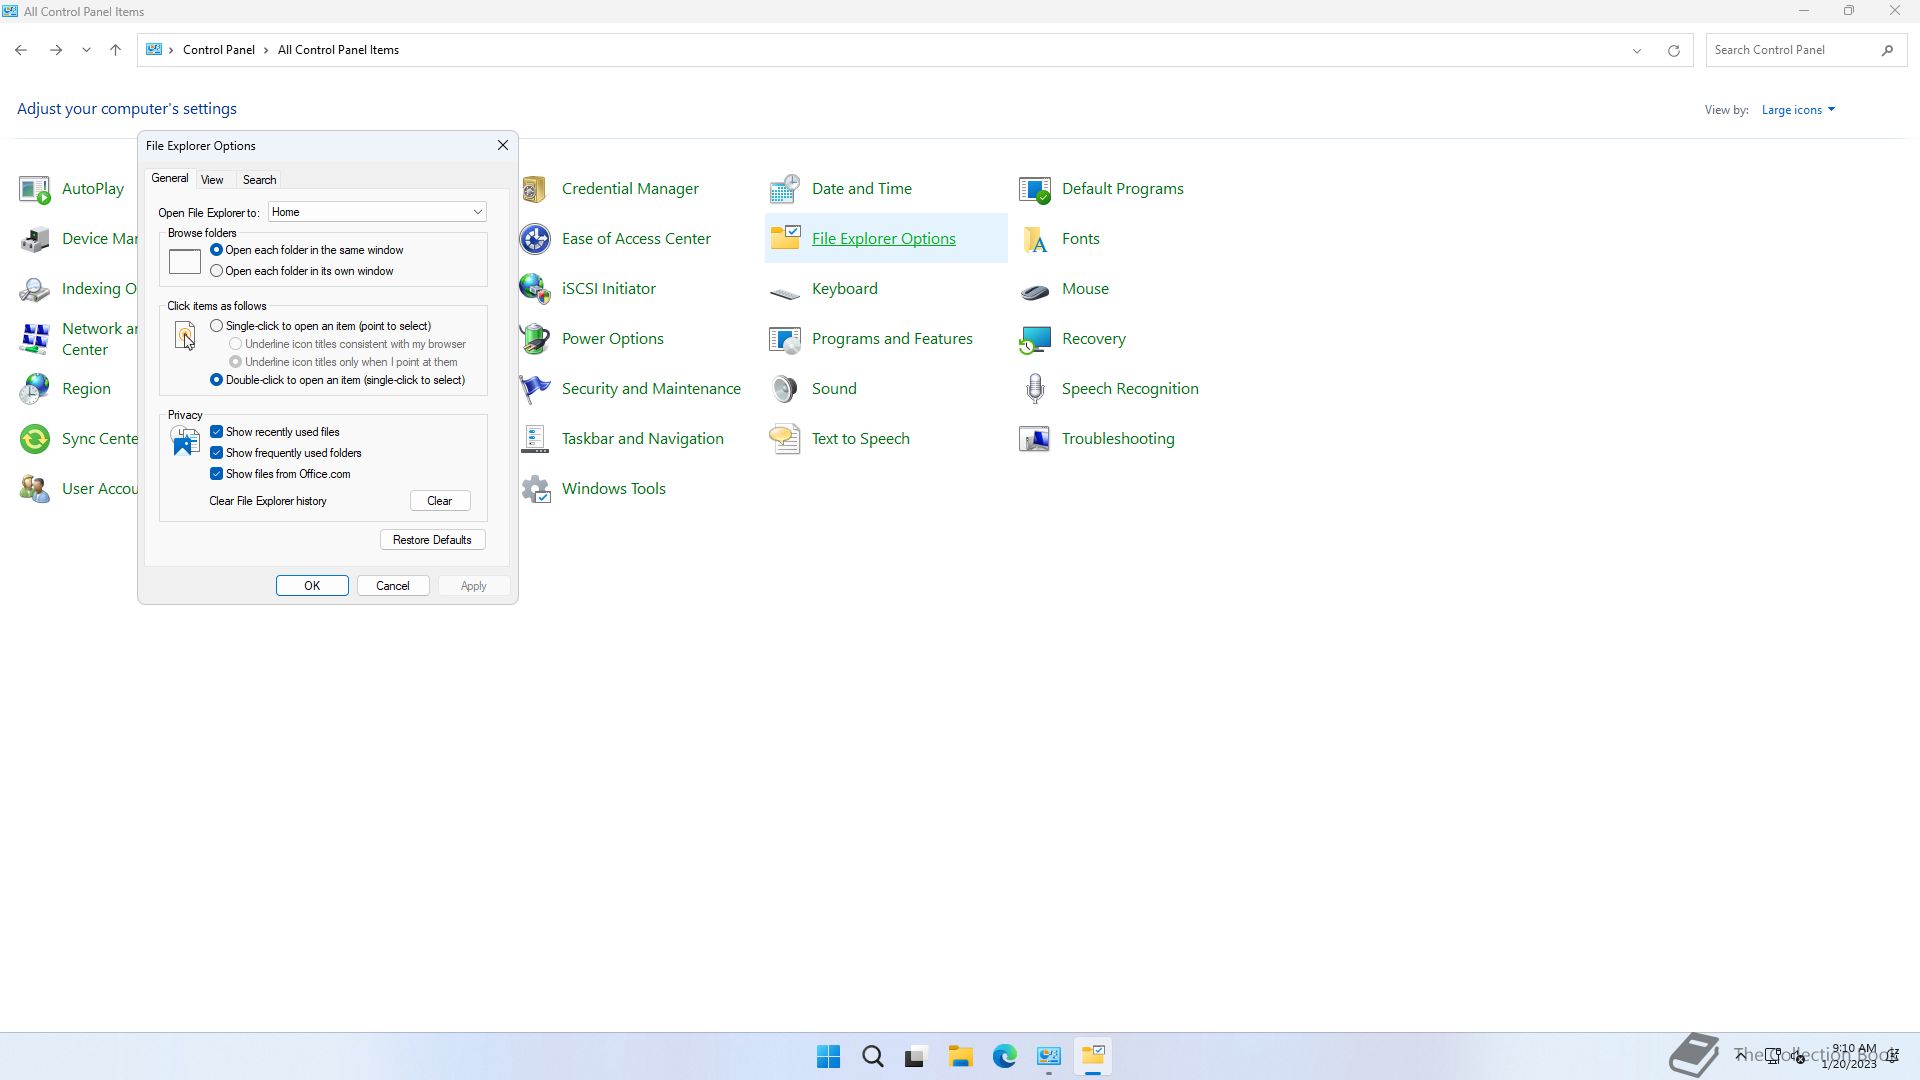This screenshot has height=1080, width=1920.
Task: Click the Sound speaker icon
Action: [785, 389]
